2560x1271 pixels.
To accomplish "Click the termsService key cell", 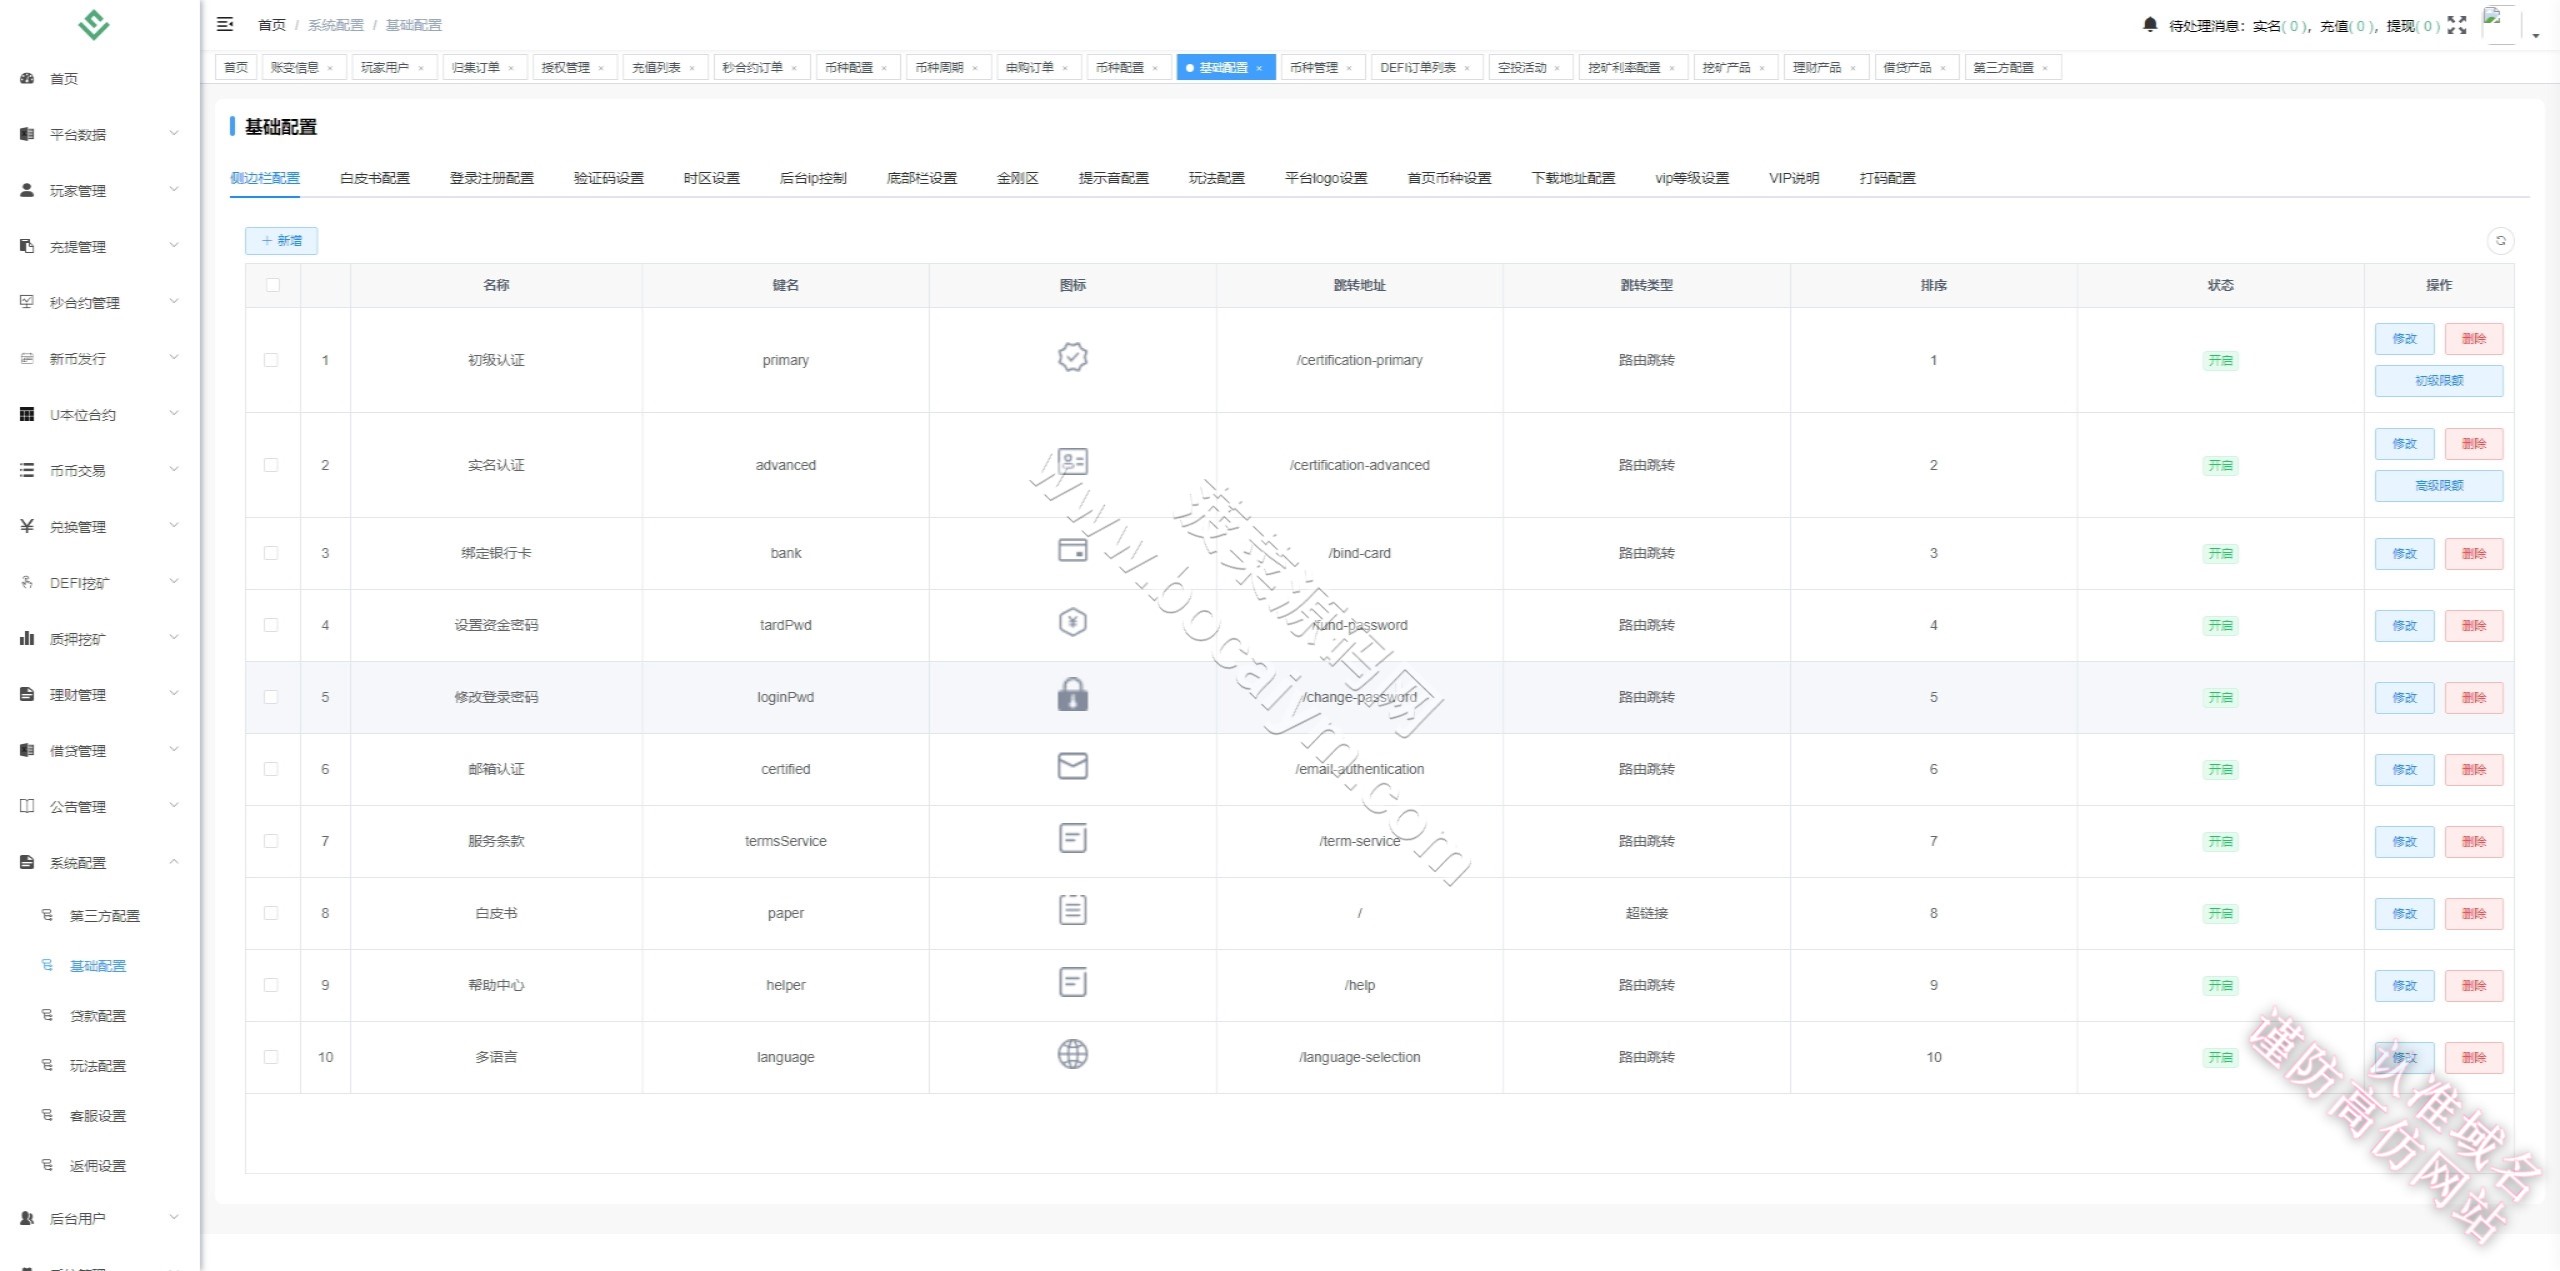I will point(785,841).
